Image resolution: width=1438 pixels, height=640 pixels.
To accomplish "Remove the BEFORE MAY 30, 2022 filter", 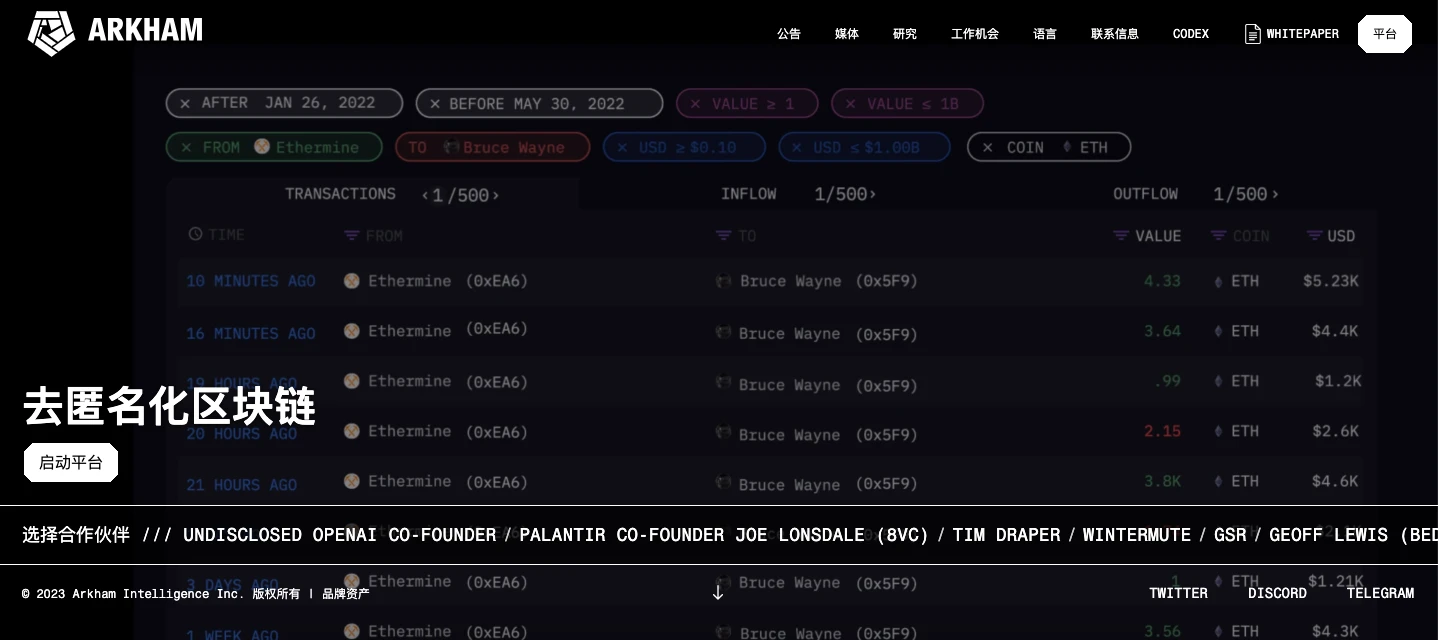I will tap(435, 104).
